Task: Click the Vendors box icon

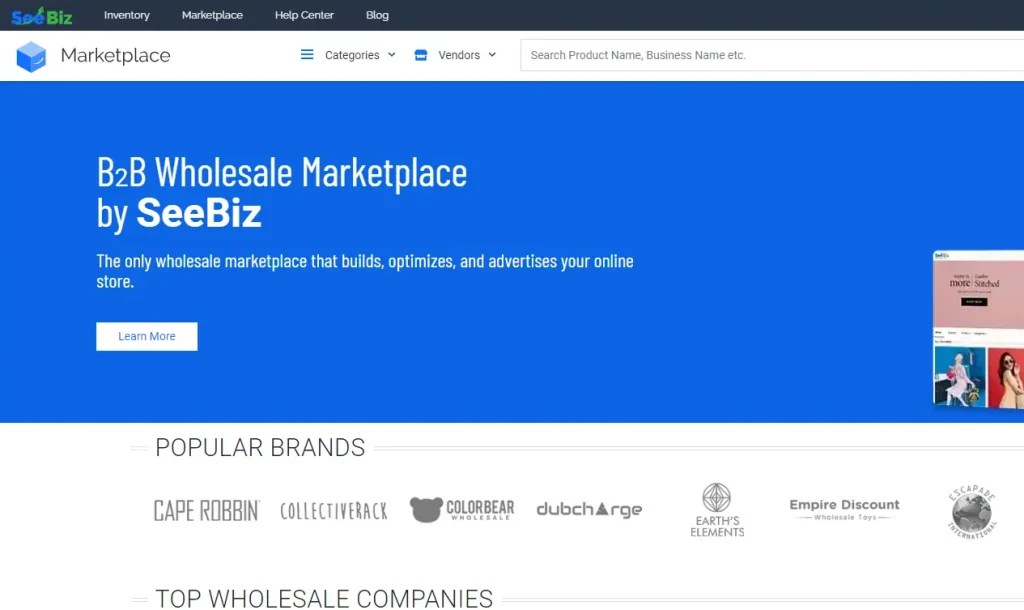Action: coord(421,55)
